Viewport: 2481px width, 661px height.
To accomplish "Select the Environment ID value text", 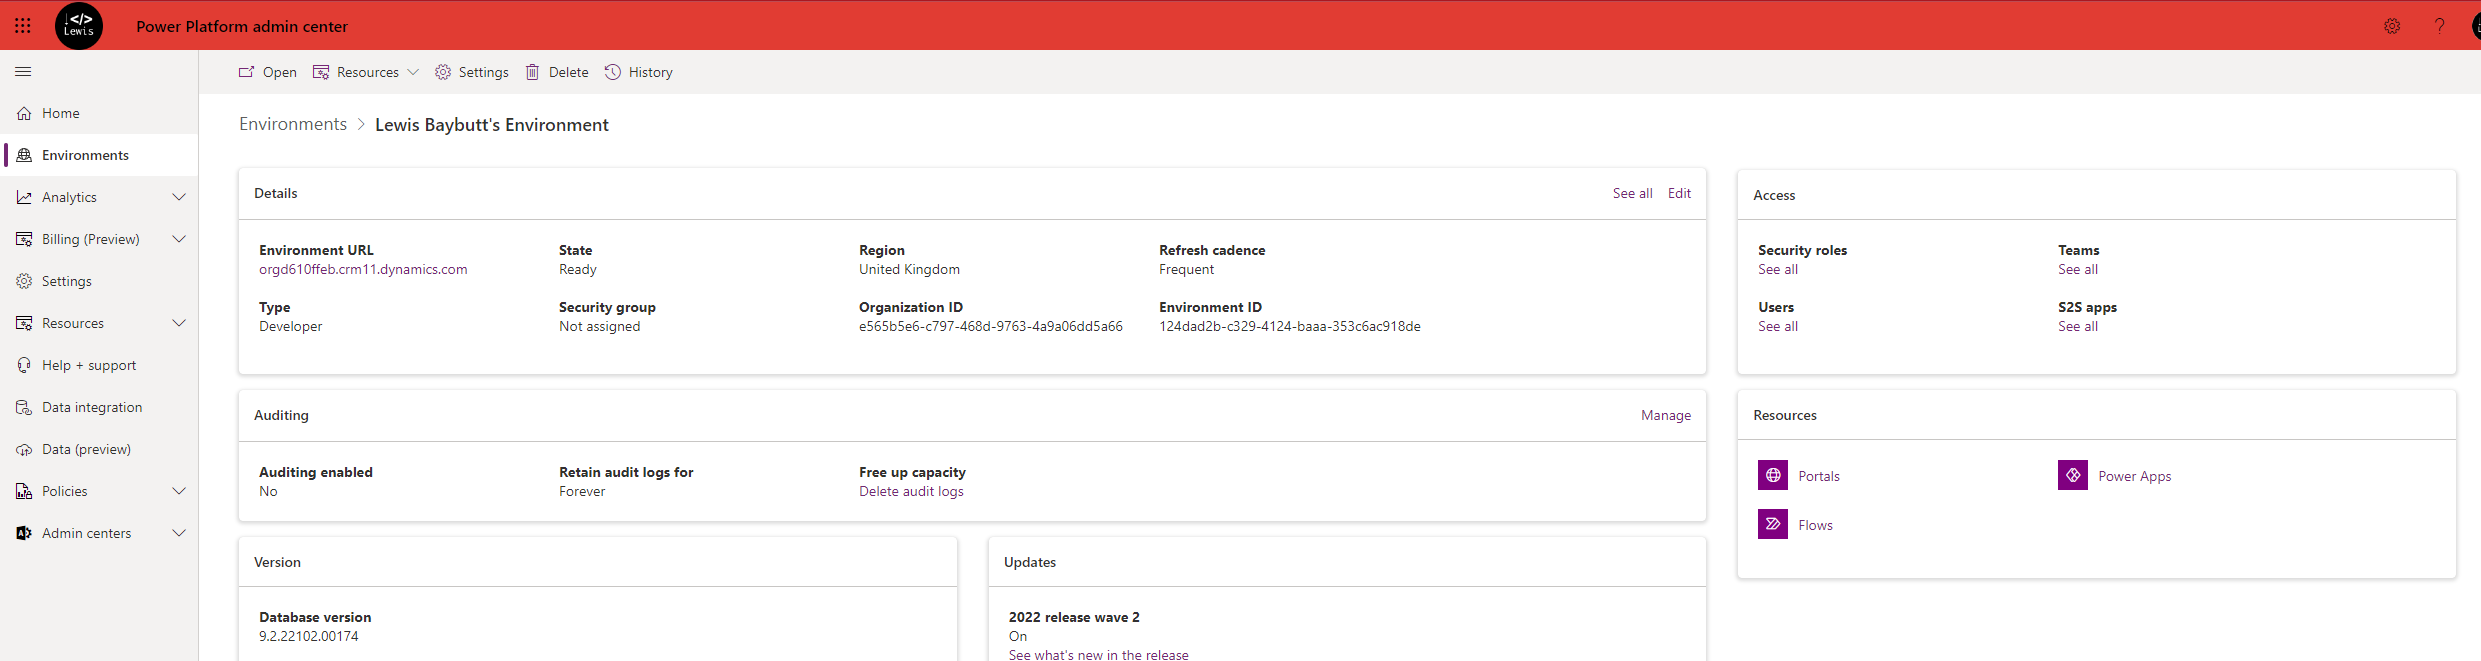I will [1290, 327].
